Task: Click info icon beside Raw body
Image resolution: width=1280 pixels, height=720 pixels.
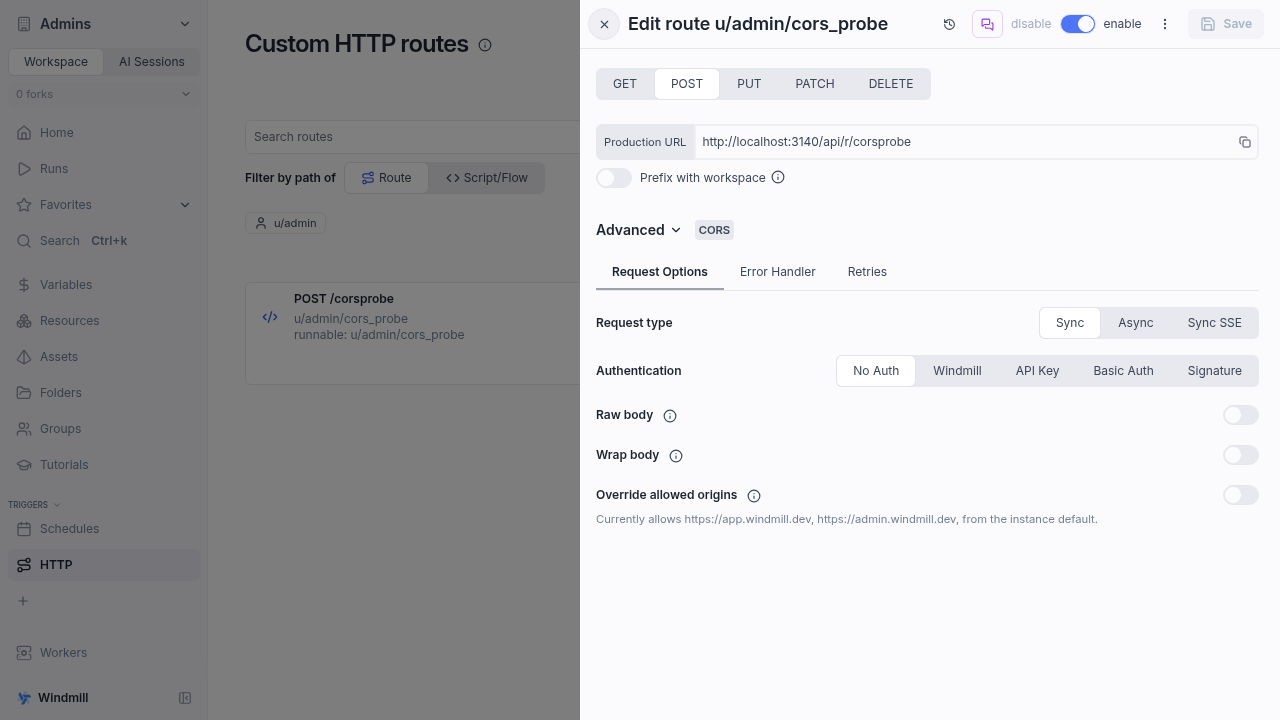Action: [670, 416]
